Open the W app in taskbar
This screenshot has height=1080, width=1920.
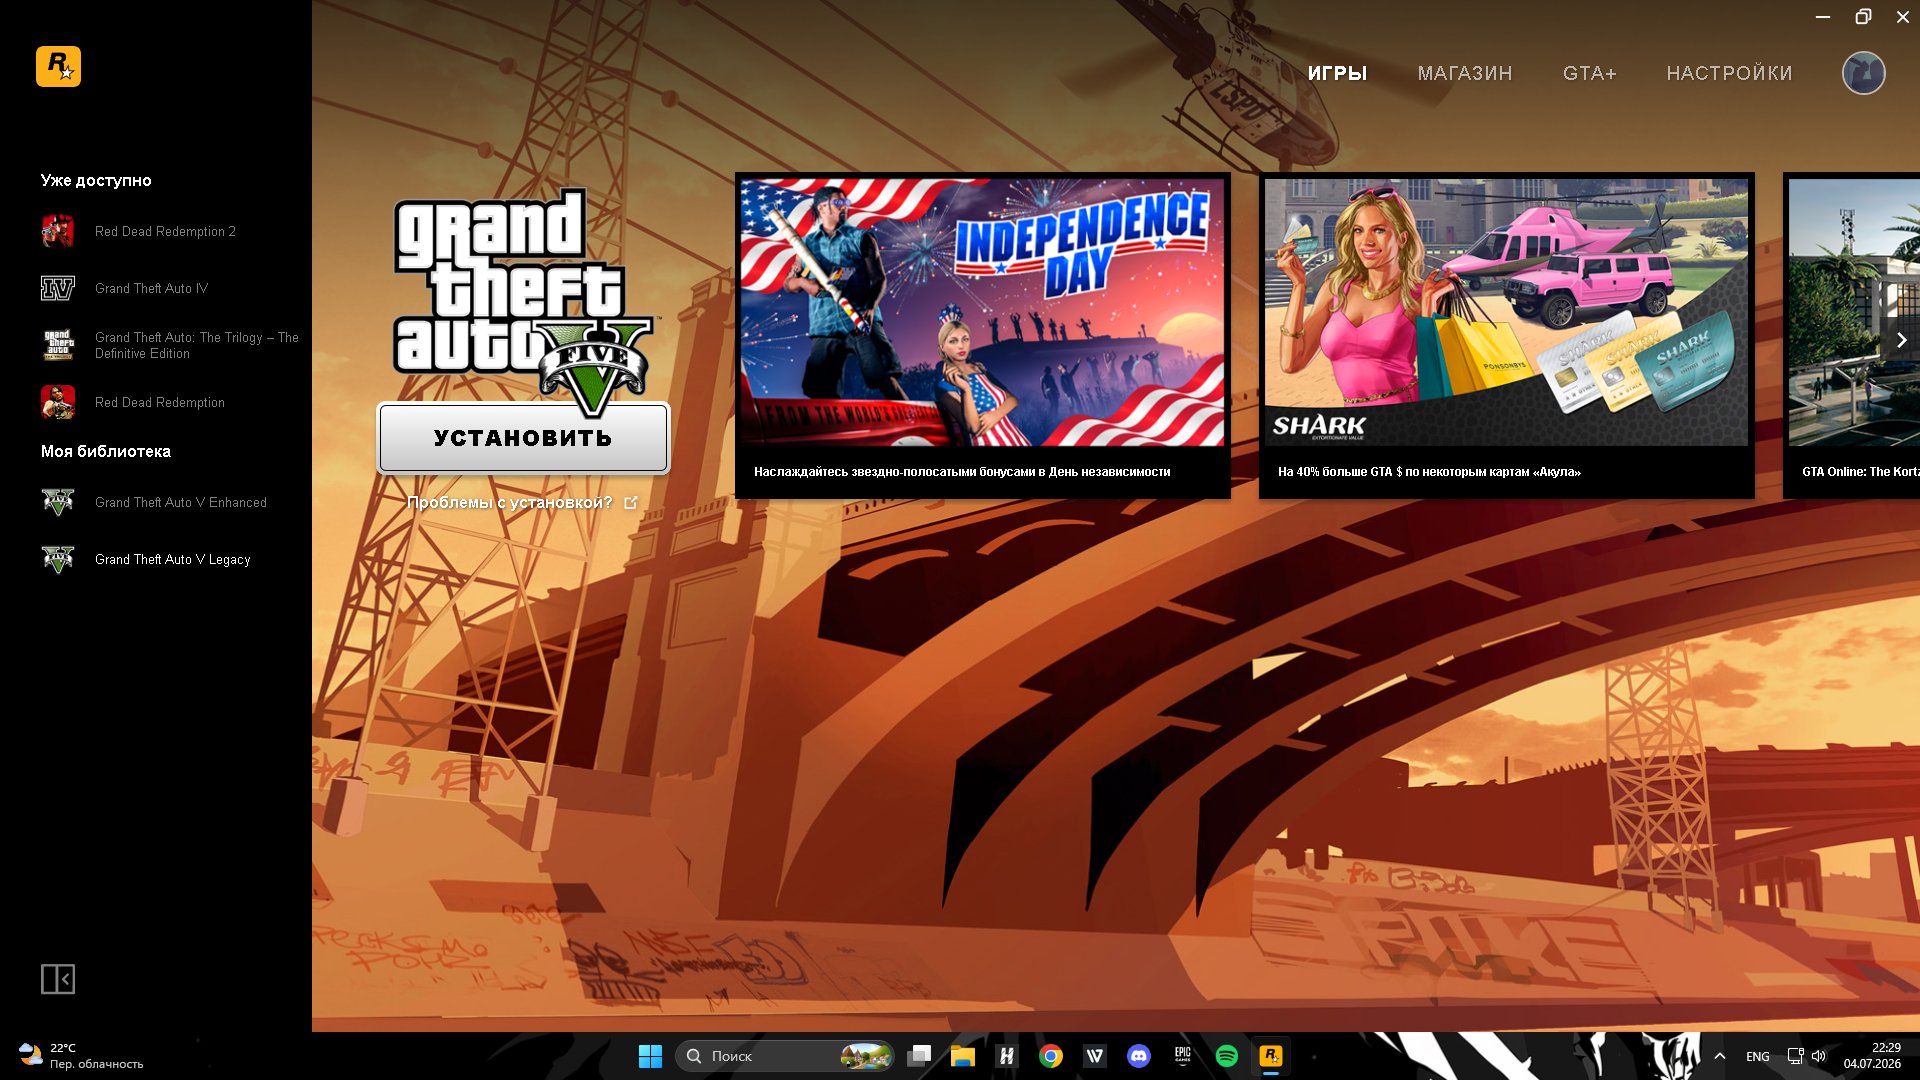tap(1095, 1056)
